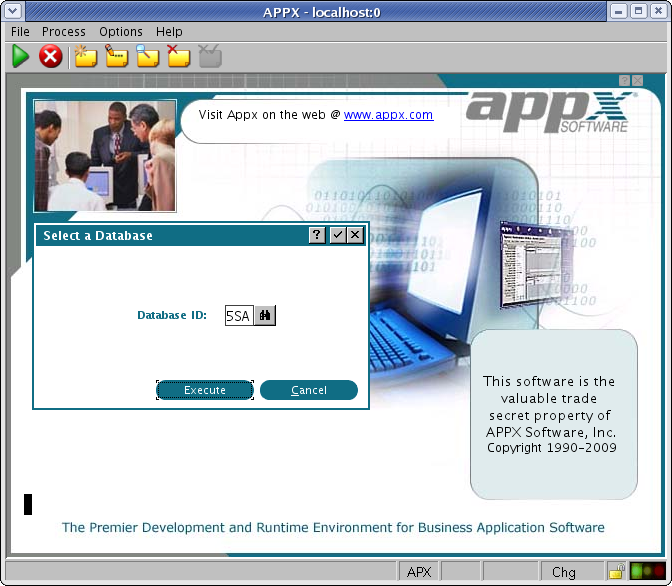Choose the Change mode folder icon with pencil

click(117, 57)
